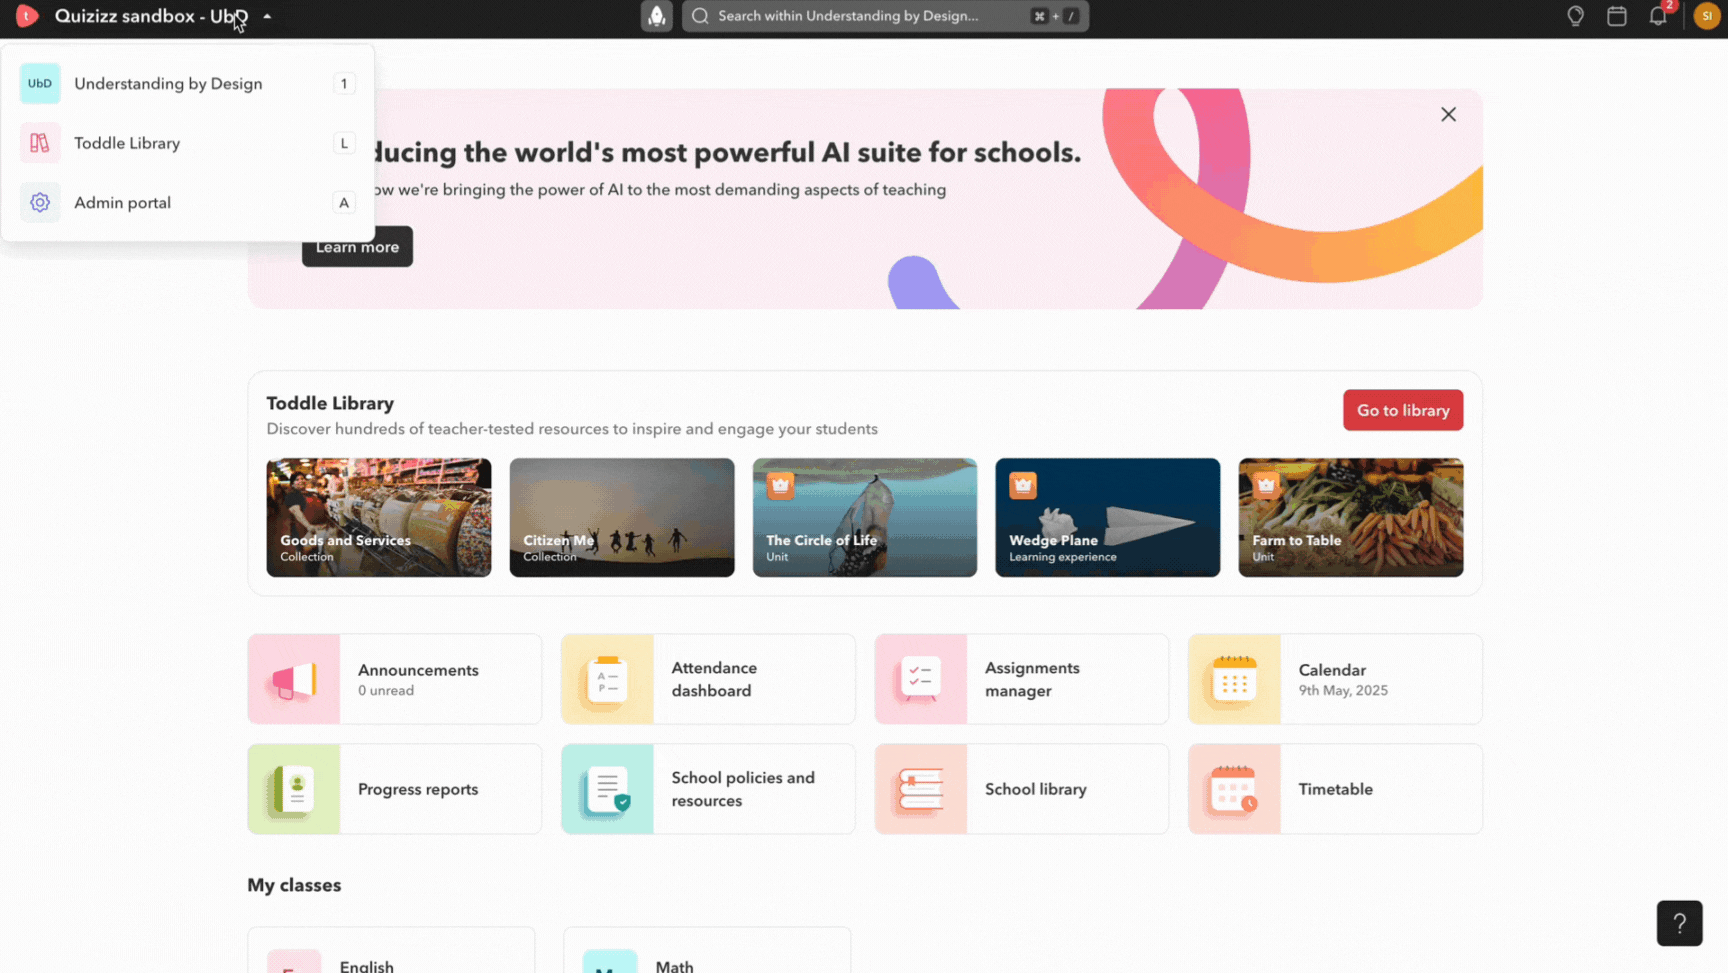Click the crown badge on Wedge Plane
1728x973 pixels.
click(1023, 486)
